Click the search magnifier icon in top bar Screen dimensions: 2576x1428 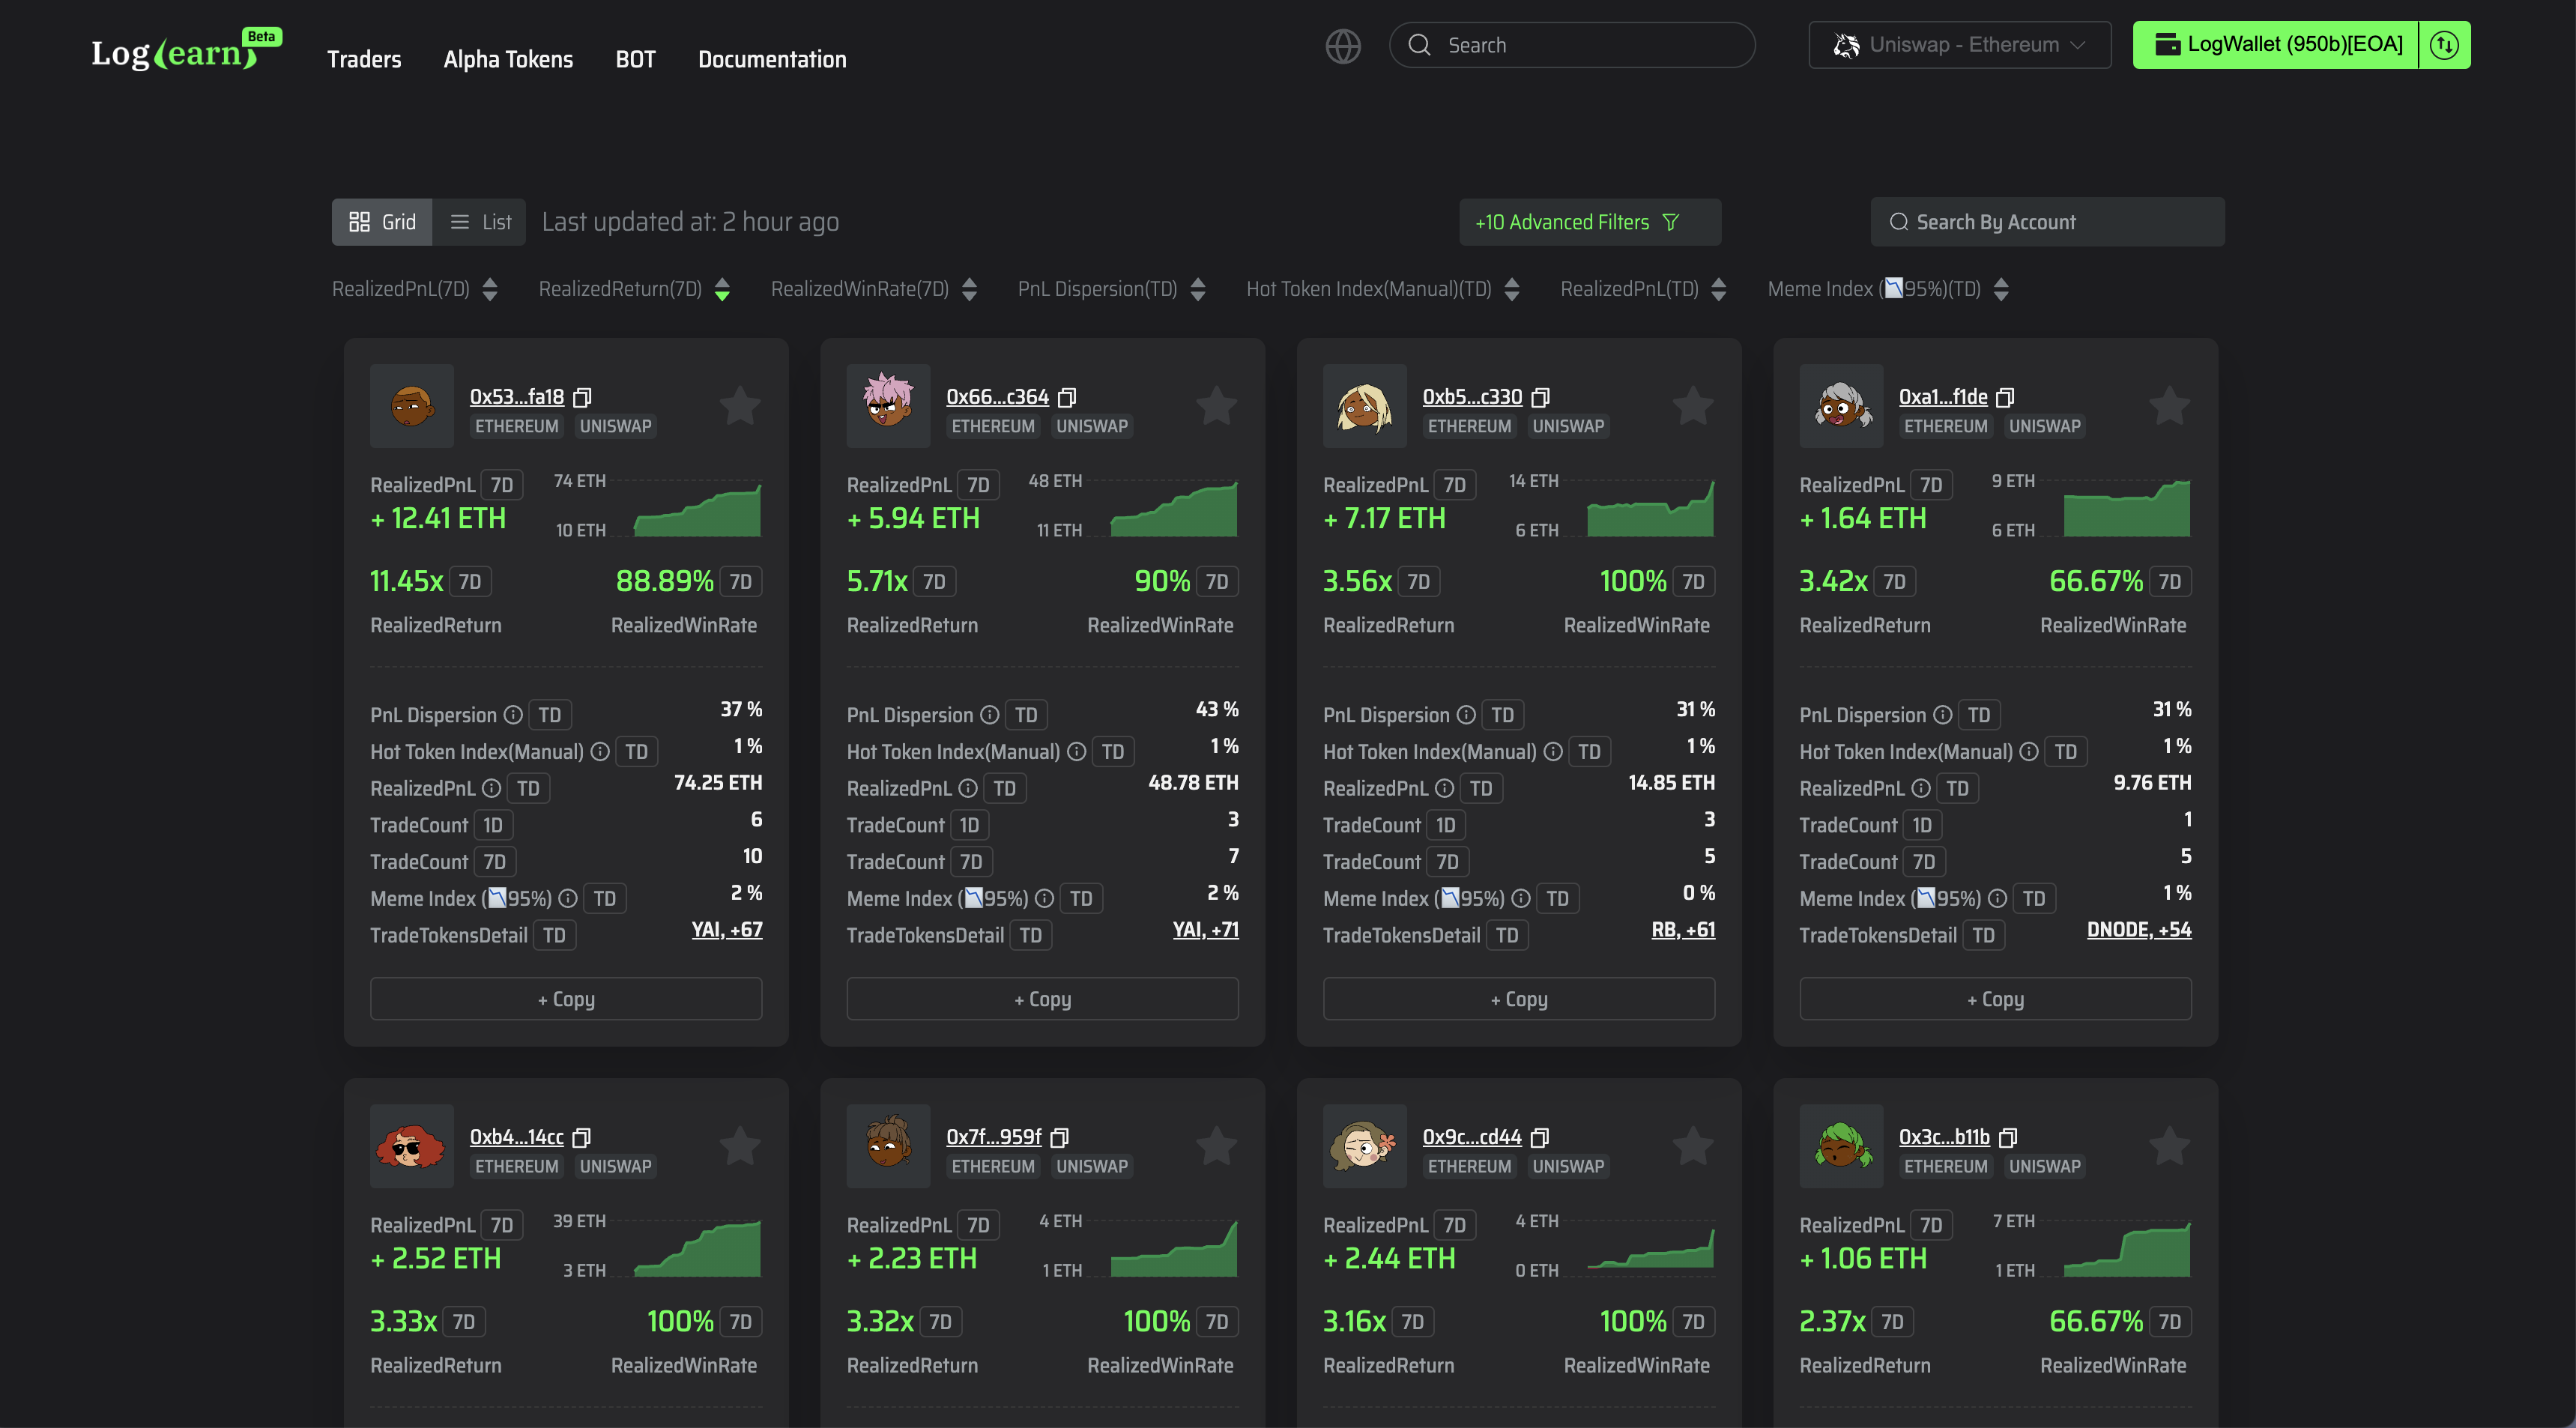point(1419,45)
